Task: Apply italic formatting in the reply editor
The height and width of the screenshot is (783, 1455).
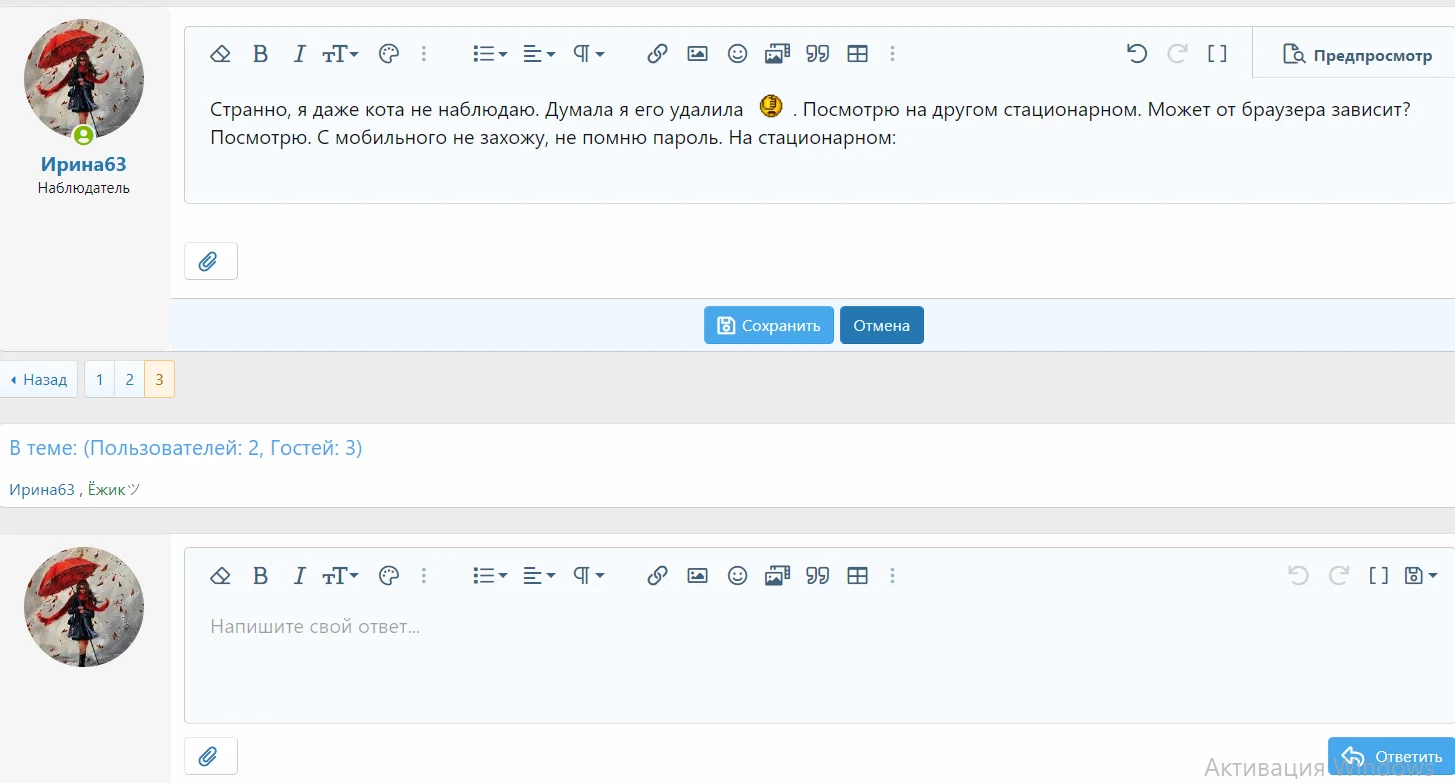Action: point(299,576)
